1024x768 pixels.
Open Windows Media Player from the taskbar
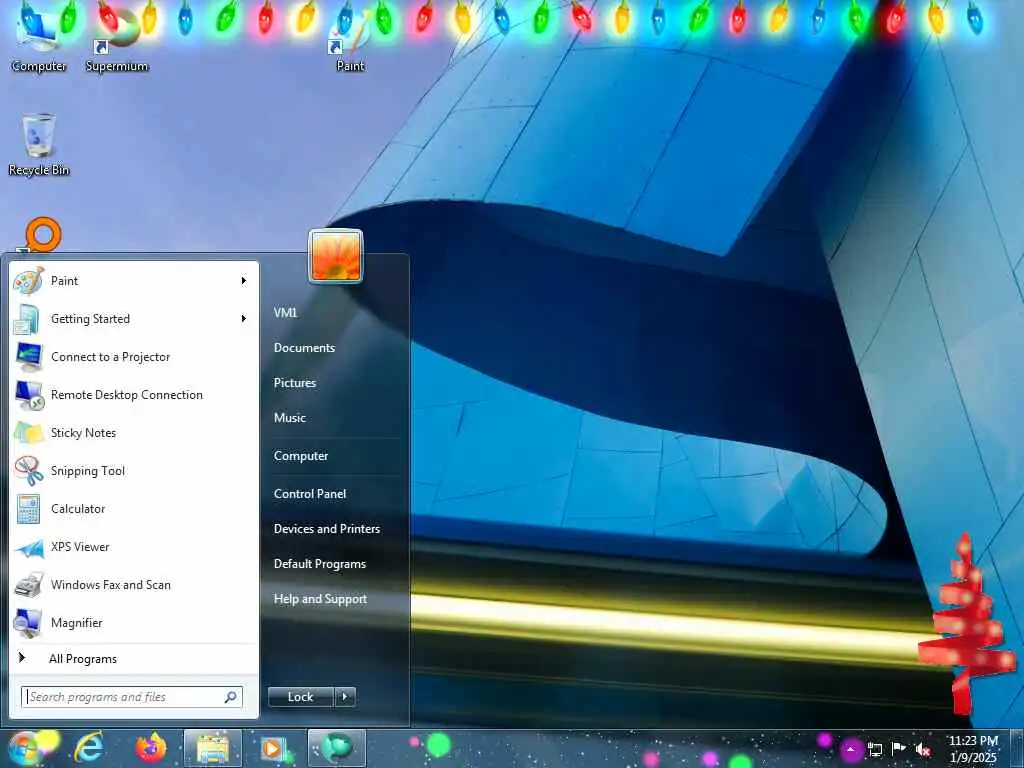[274, 748]
